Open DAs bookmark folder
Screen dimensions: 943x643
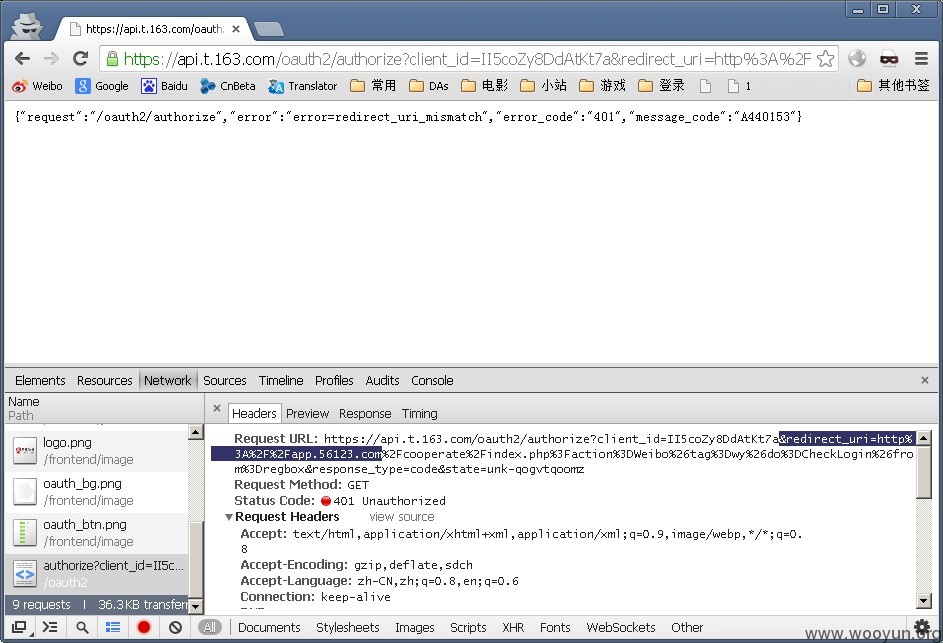[429, 86]
